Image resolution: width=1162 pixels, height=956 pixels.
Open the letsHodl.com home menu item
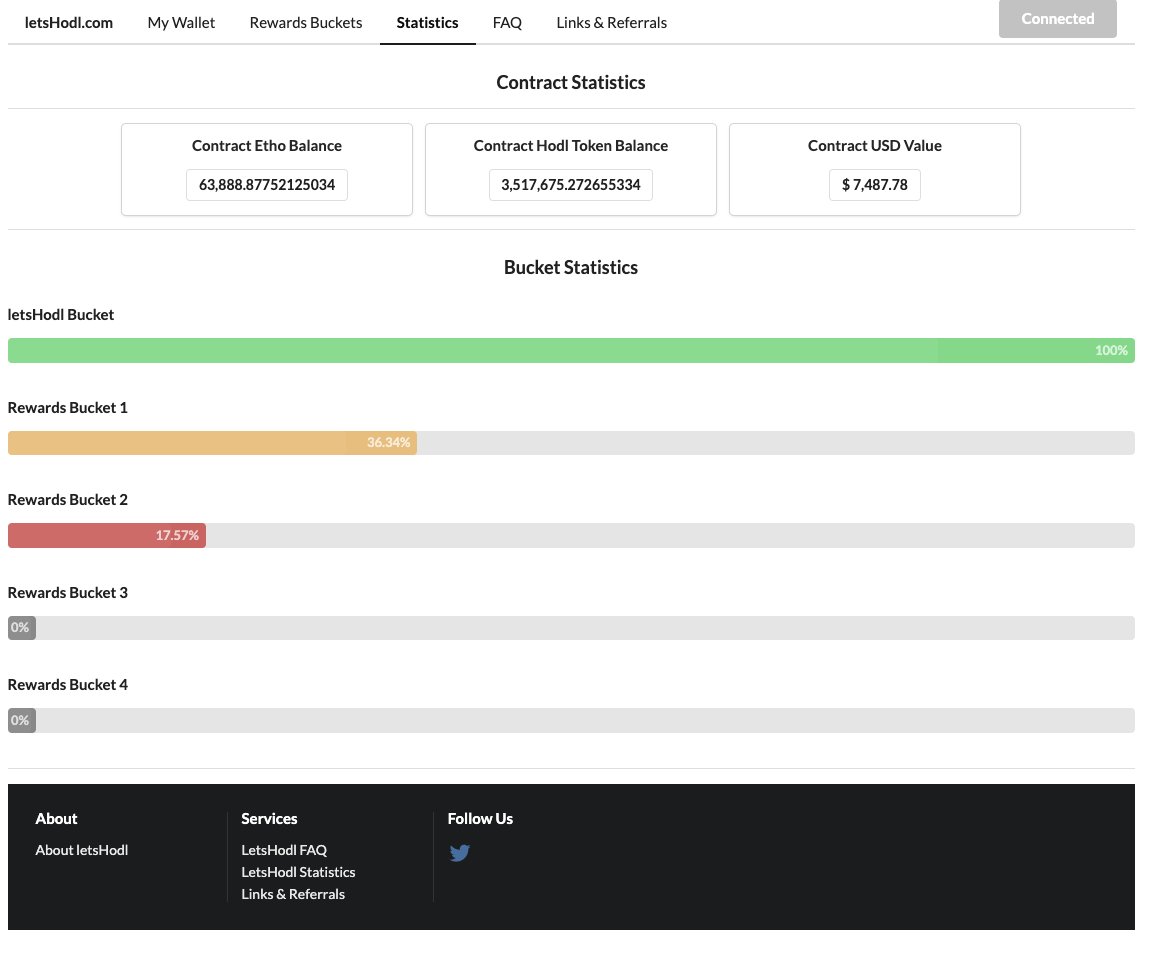point(70,23)
